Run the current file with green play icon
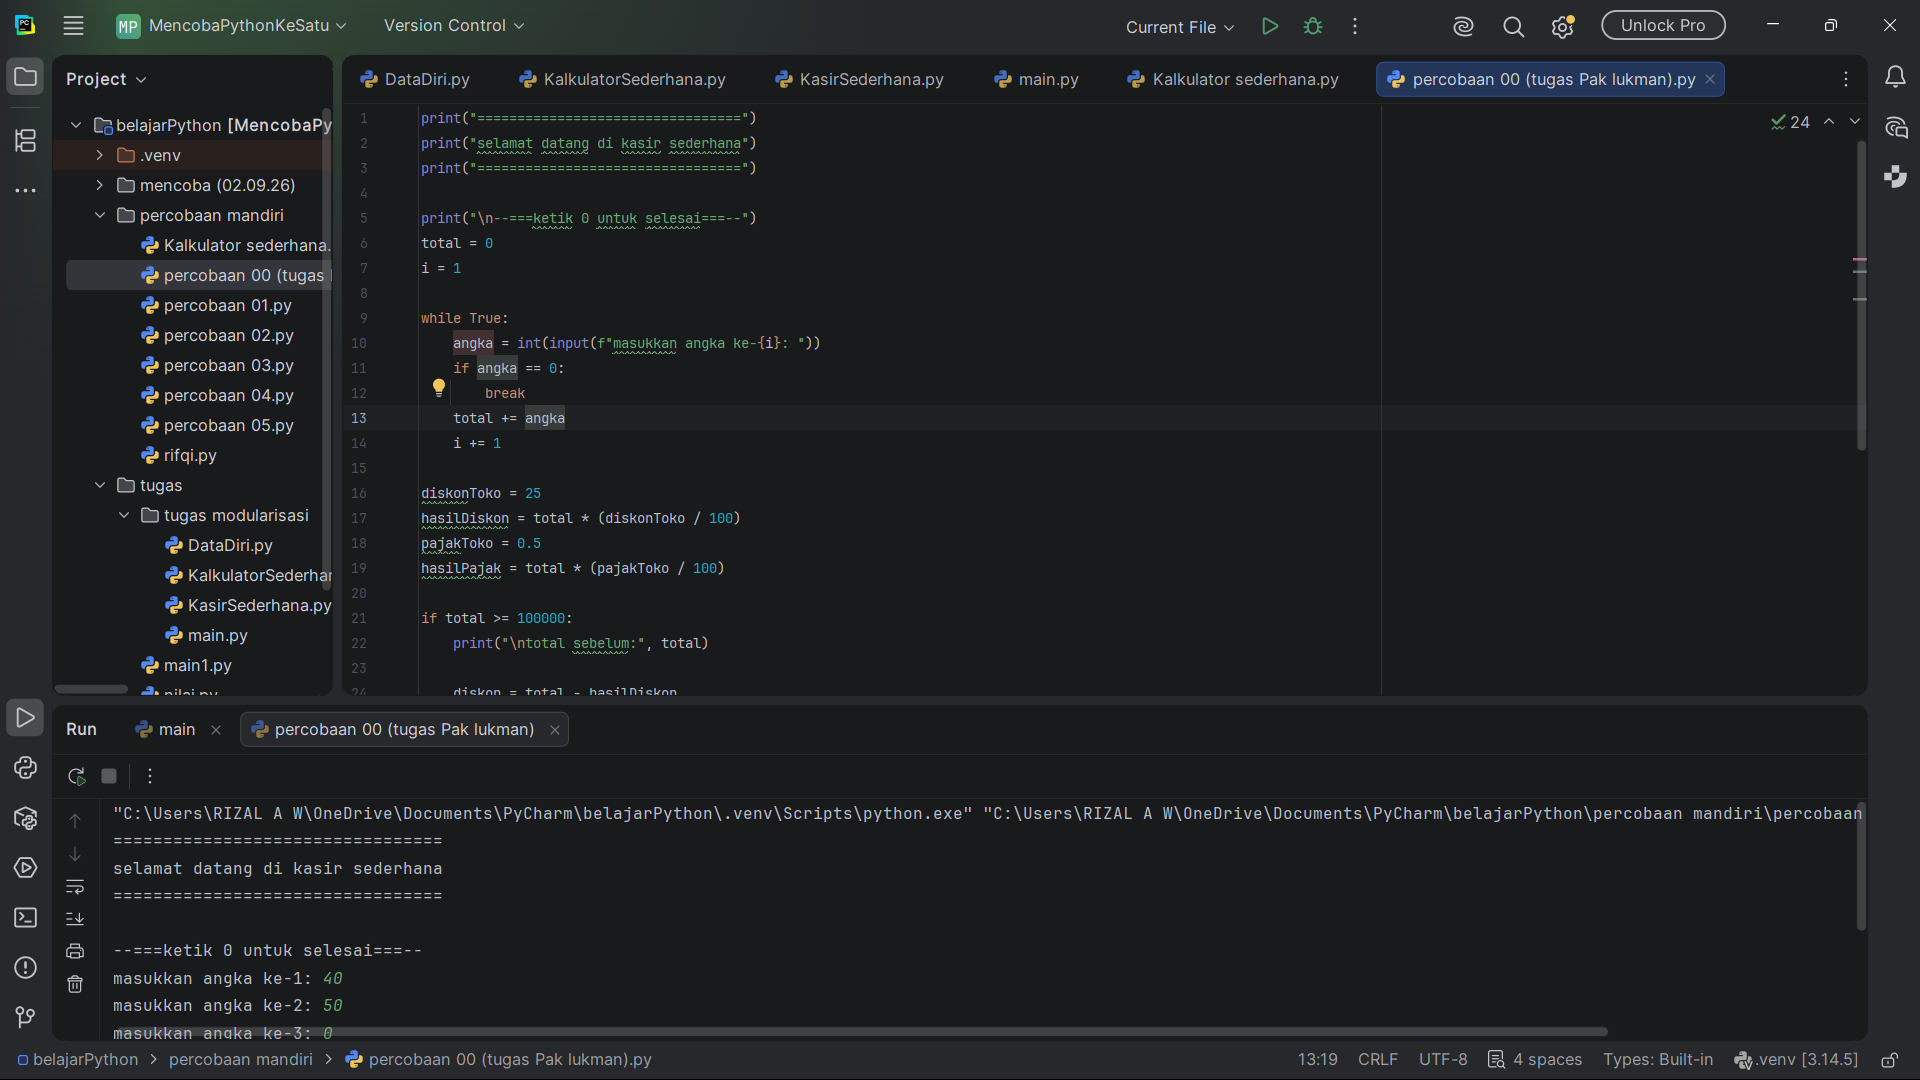 (1270, 26)
